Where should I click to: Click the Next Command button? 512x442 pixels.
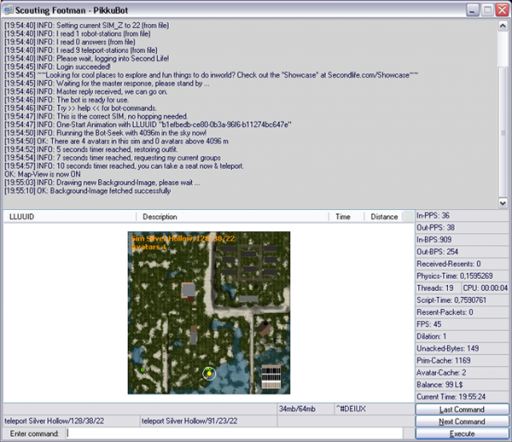pos(462,421)
